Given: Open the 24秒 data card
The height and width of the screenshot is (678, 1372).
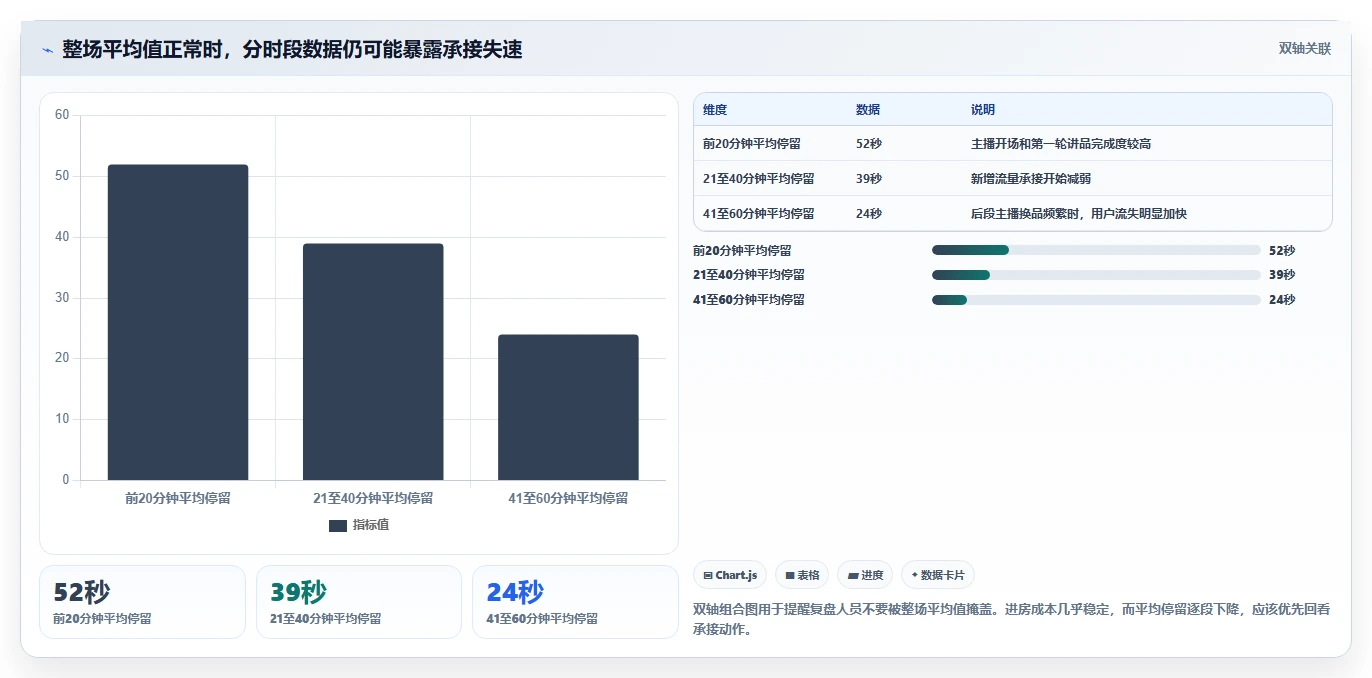Looking at the screenshot, I should click(575, 602).
